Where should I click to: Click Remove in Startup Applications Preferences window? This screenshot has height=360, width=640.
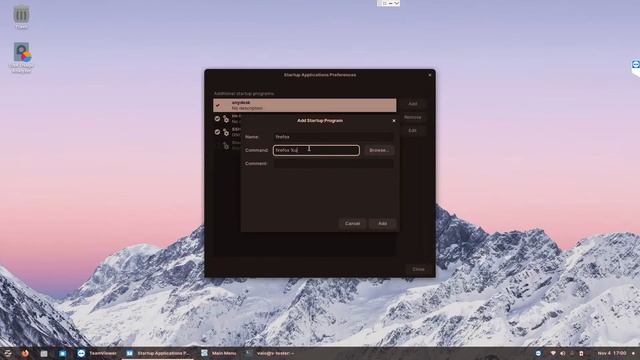tap(413, 118)
